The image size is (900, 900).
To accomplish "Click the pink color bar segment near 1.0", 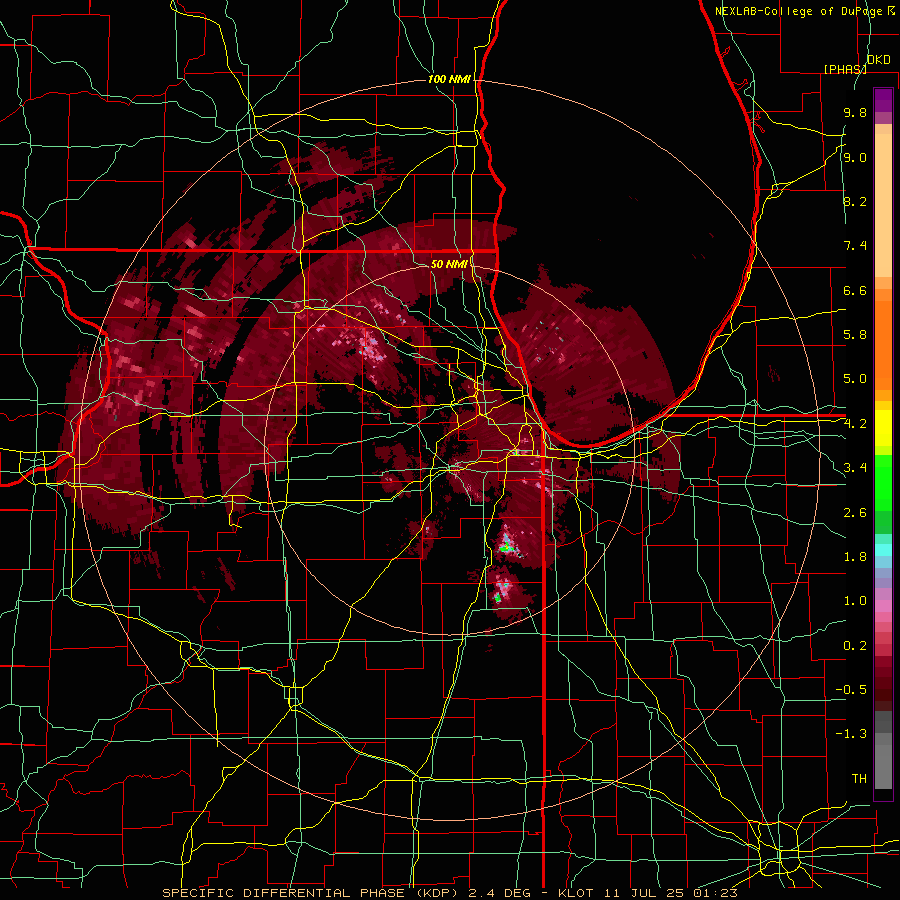I will coord(883,606).
